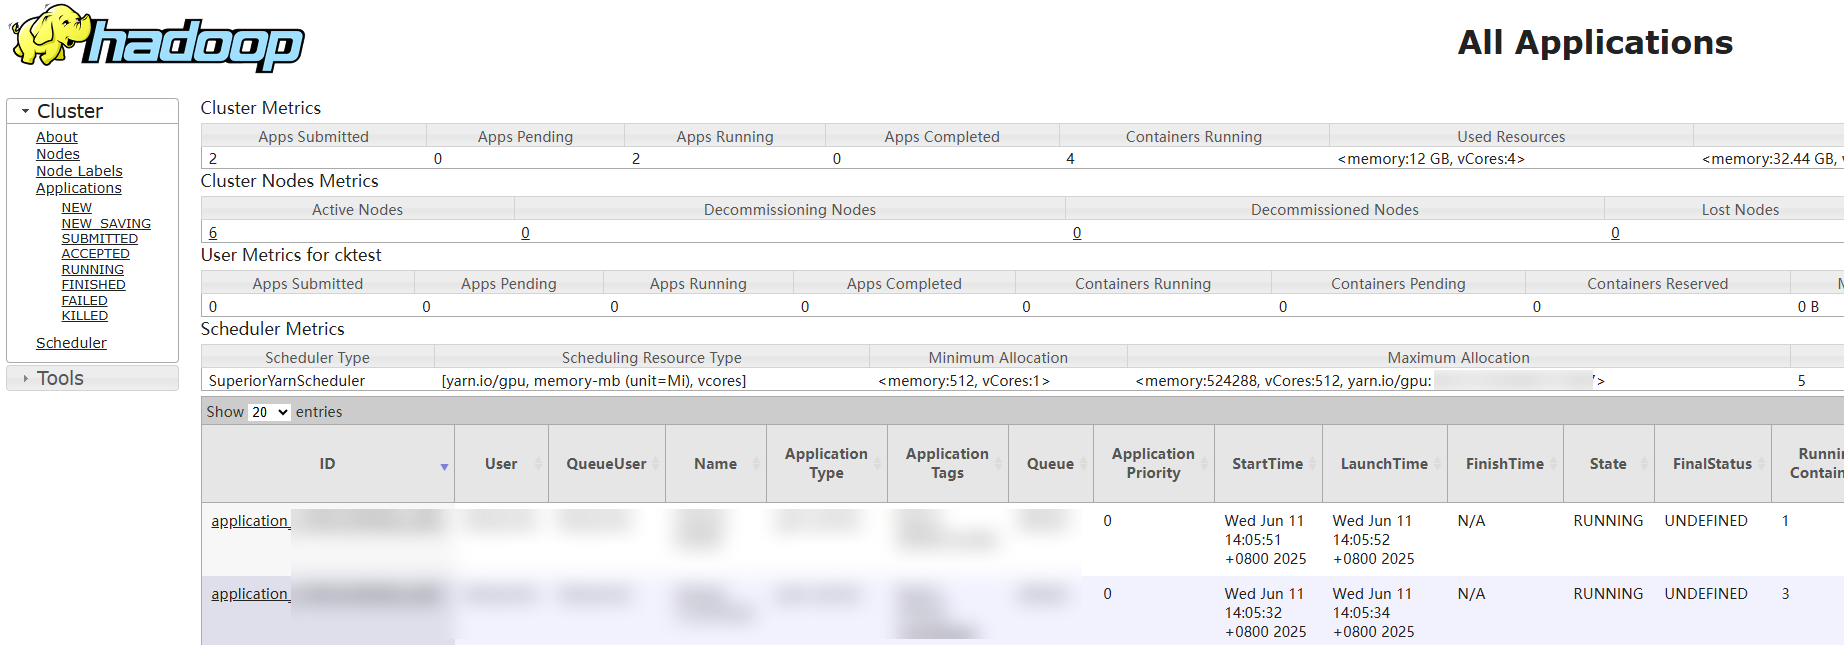Image resolution: width=1844 pixels, height=645 pixels.
Task: Sort table by Application Priority column
Action: [x=1153, y=464]
